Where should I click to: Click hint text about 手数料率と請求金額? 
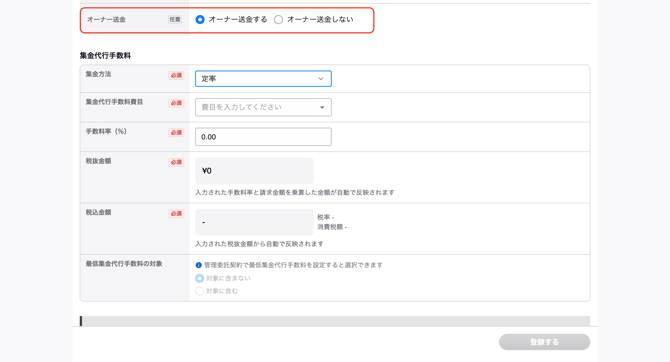point(295,192)
